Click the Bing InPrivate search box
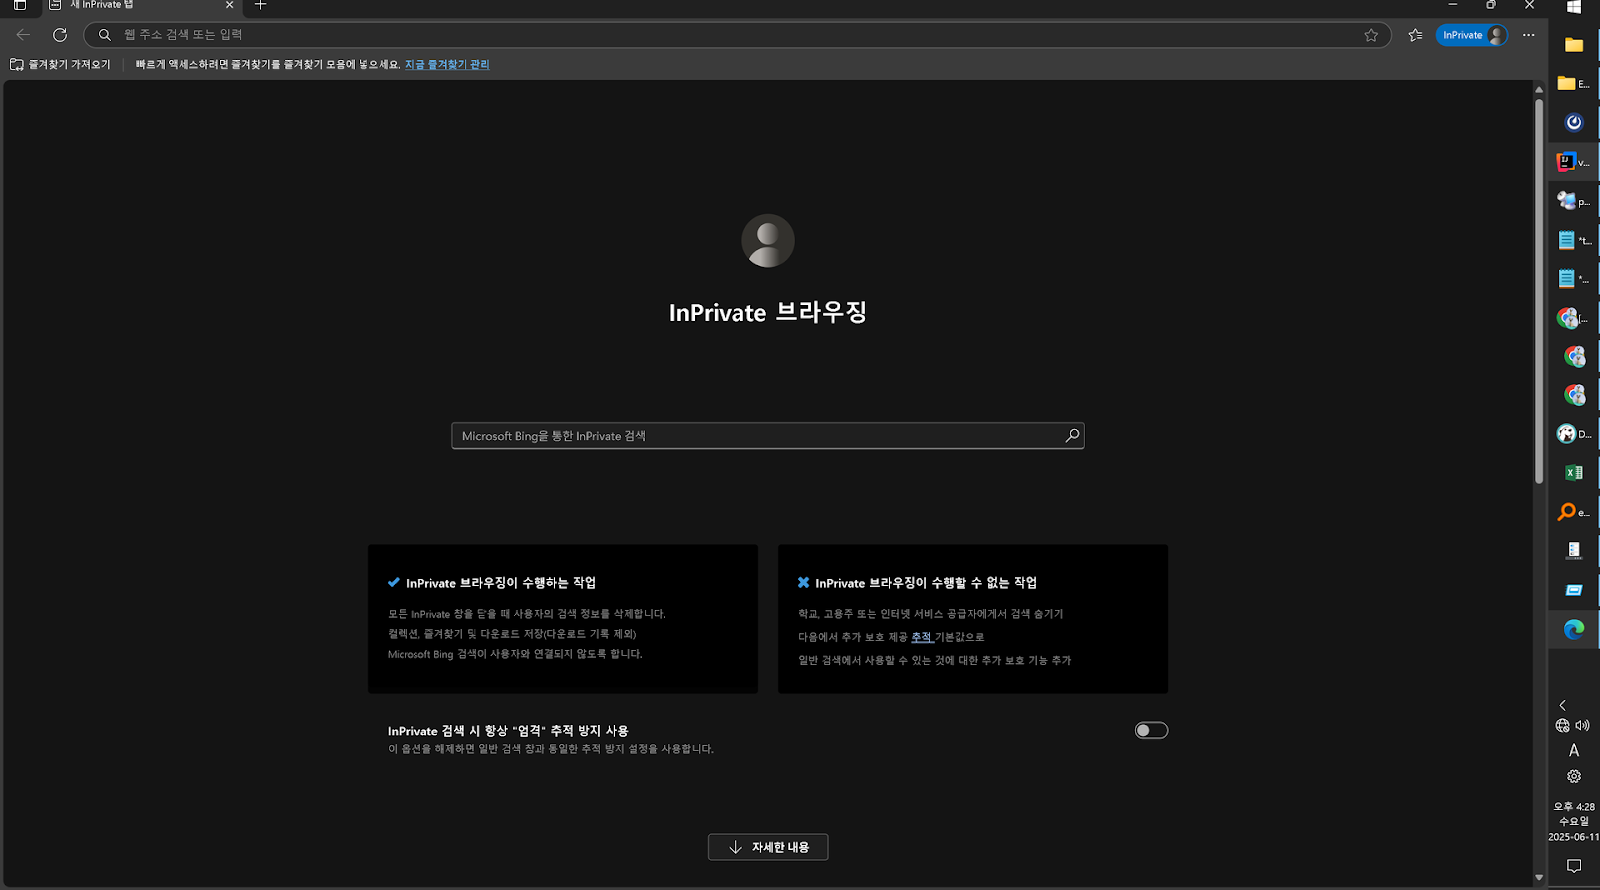The width and height of the screenshot is (1600, 890). click(767, 436)
